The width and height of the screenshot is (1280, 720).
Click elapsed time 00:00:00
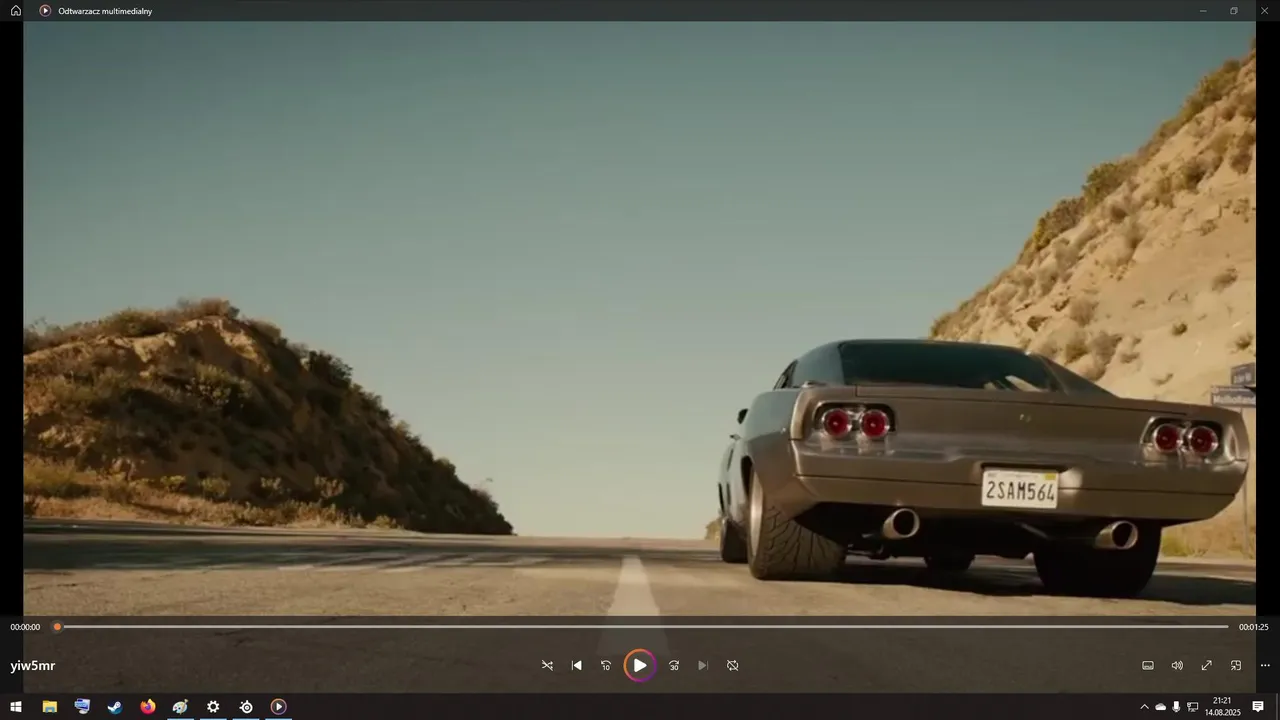(x=25, y=627)
